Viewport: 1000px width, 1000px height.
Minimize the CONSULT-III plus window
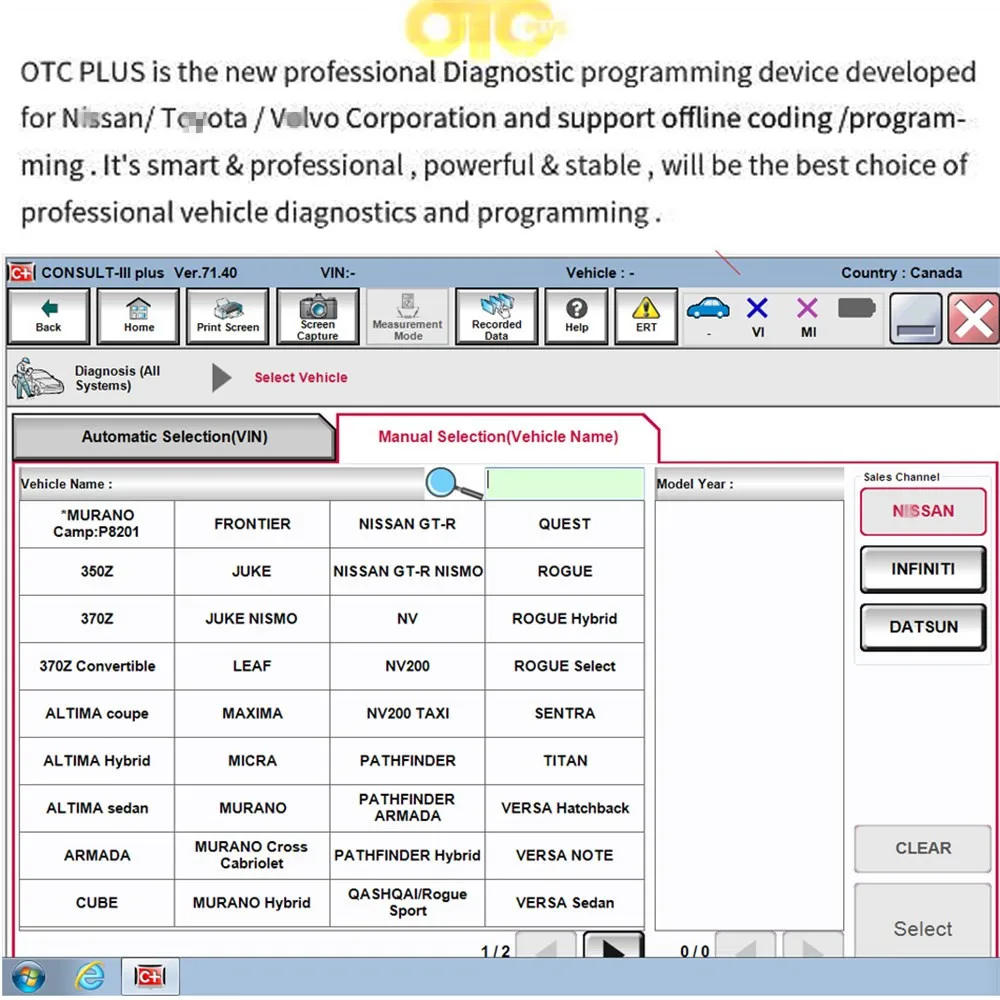click(915, 318)
